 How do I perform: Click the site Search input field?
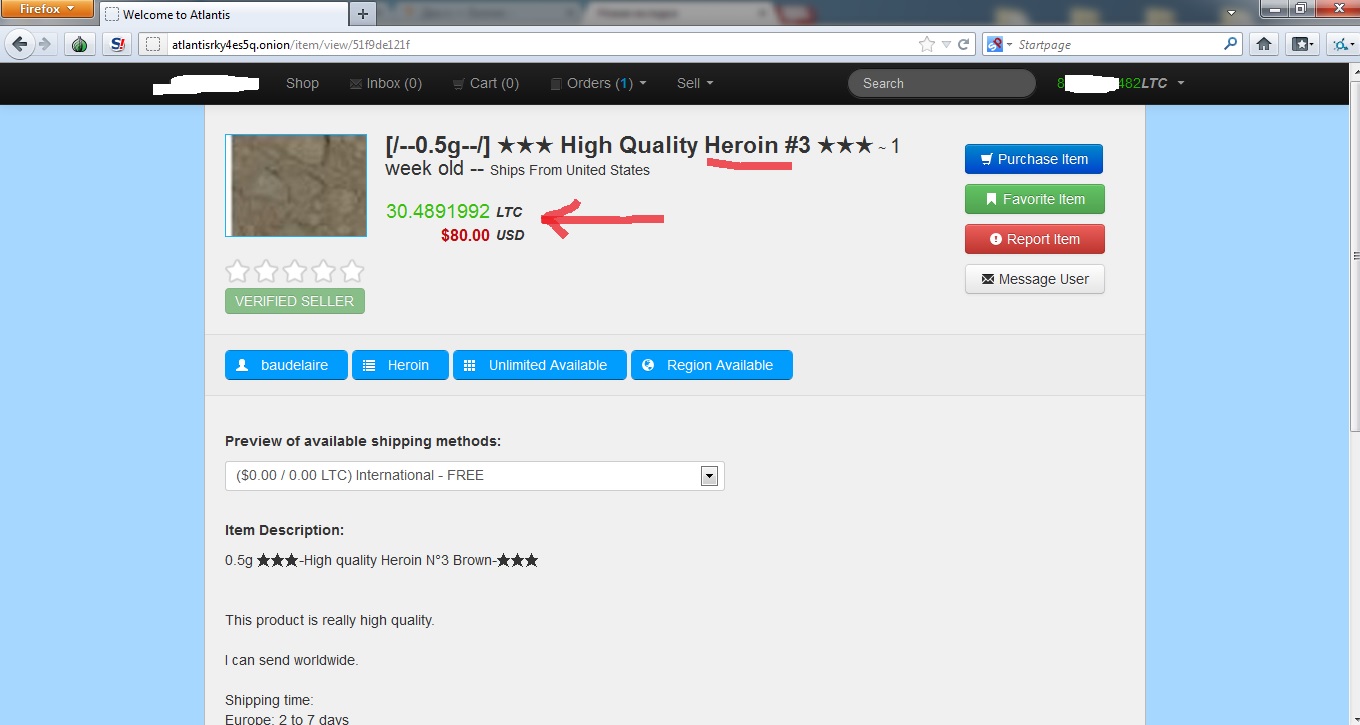(x=940, y=83)
